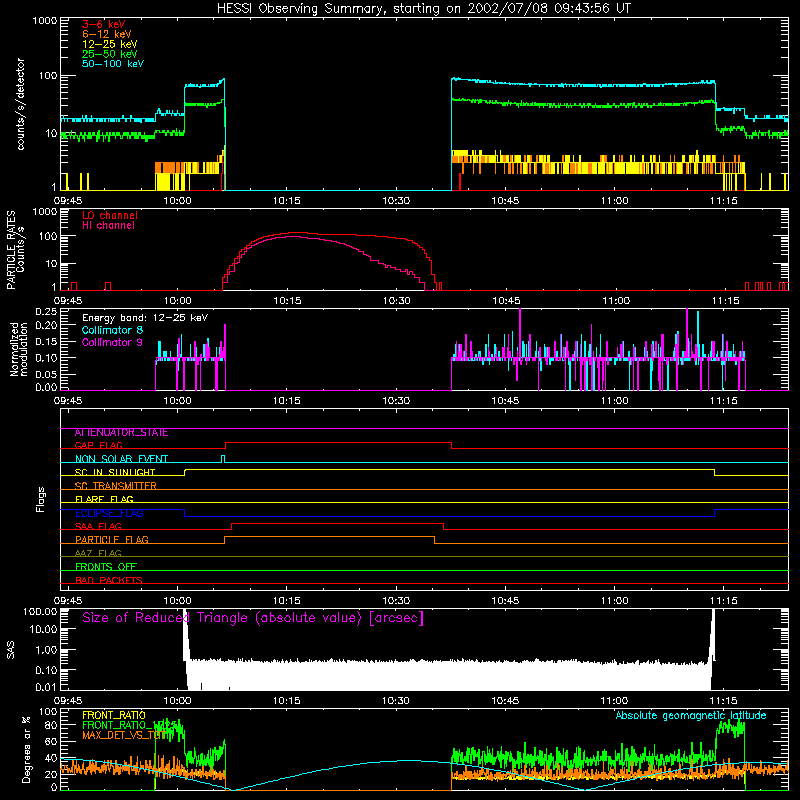Click the Normalized modulation axis label
The height and width of the screenshot is (800, 800).
click(18, 349)
